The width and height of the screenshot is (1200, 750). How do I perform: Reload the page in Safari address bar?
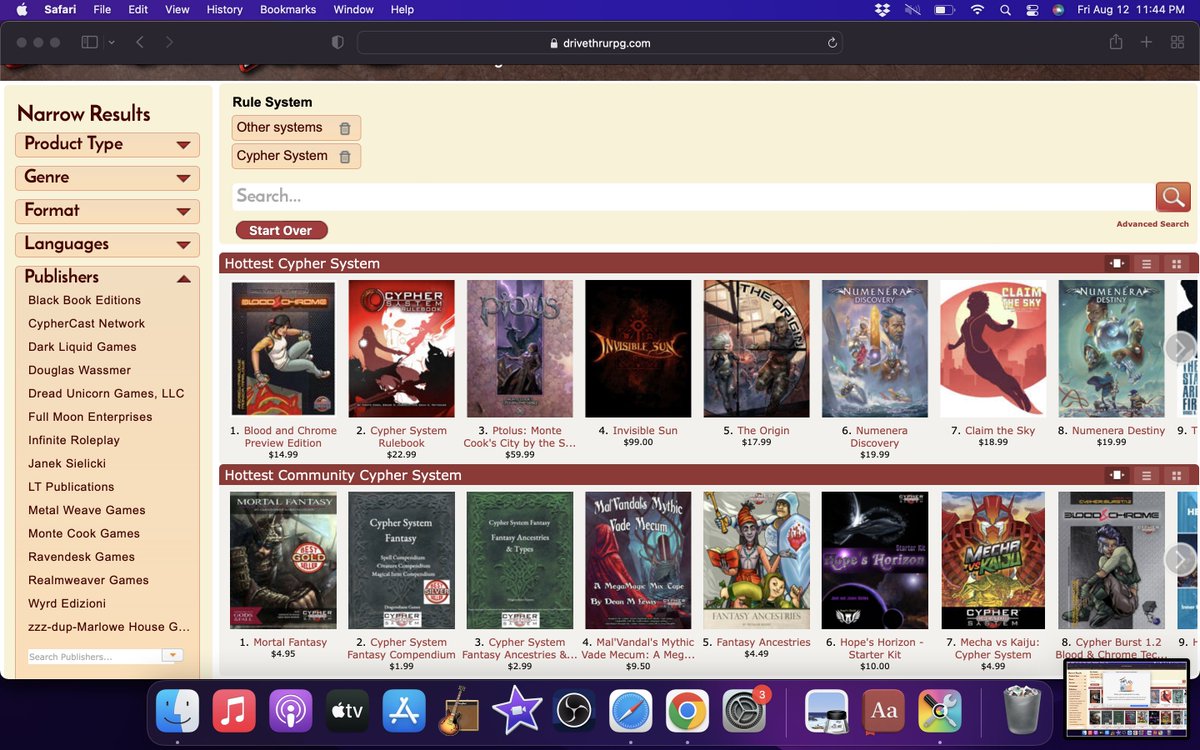click(x=832, y=43)
